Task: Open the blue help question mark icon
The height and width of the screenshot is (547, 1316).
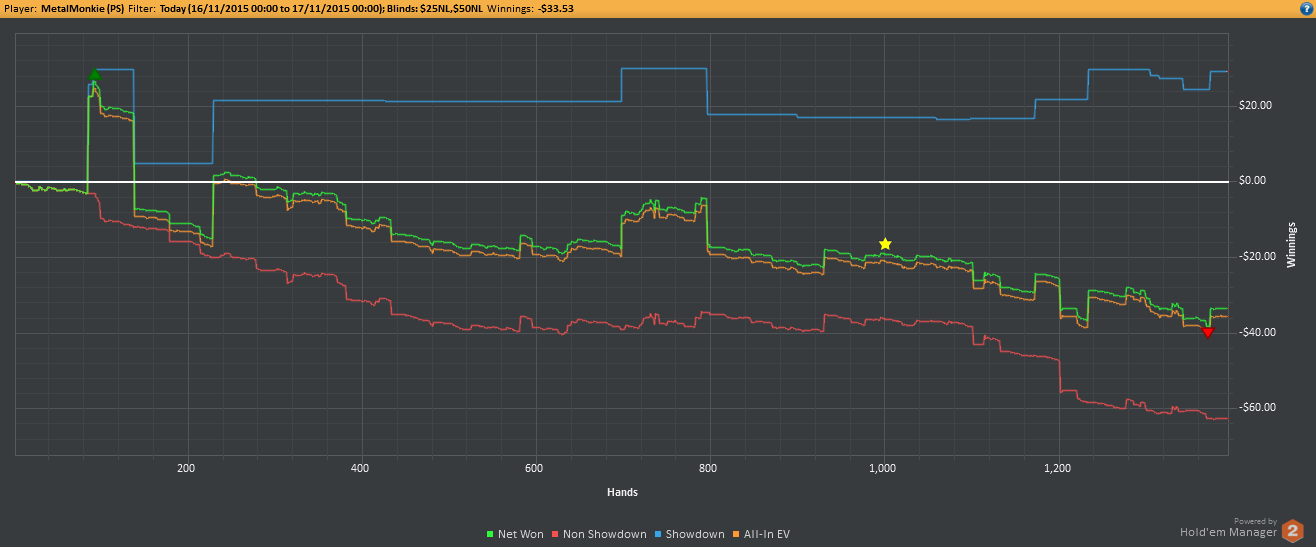Action: 1304,7
